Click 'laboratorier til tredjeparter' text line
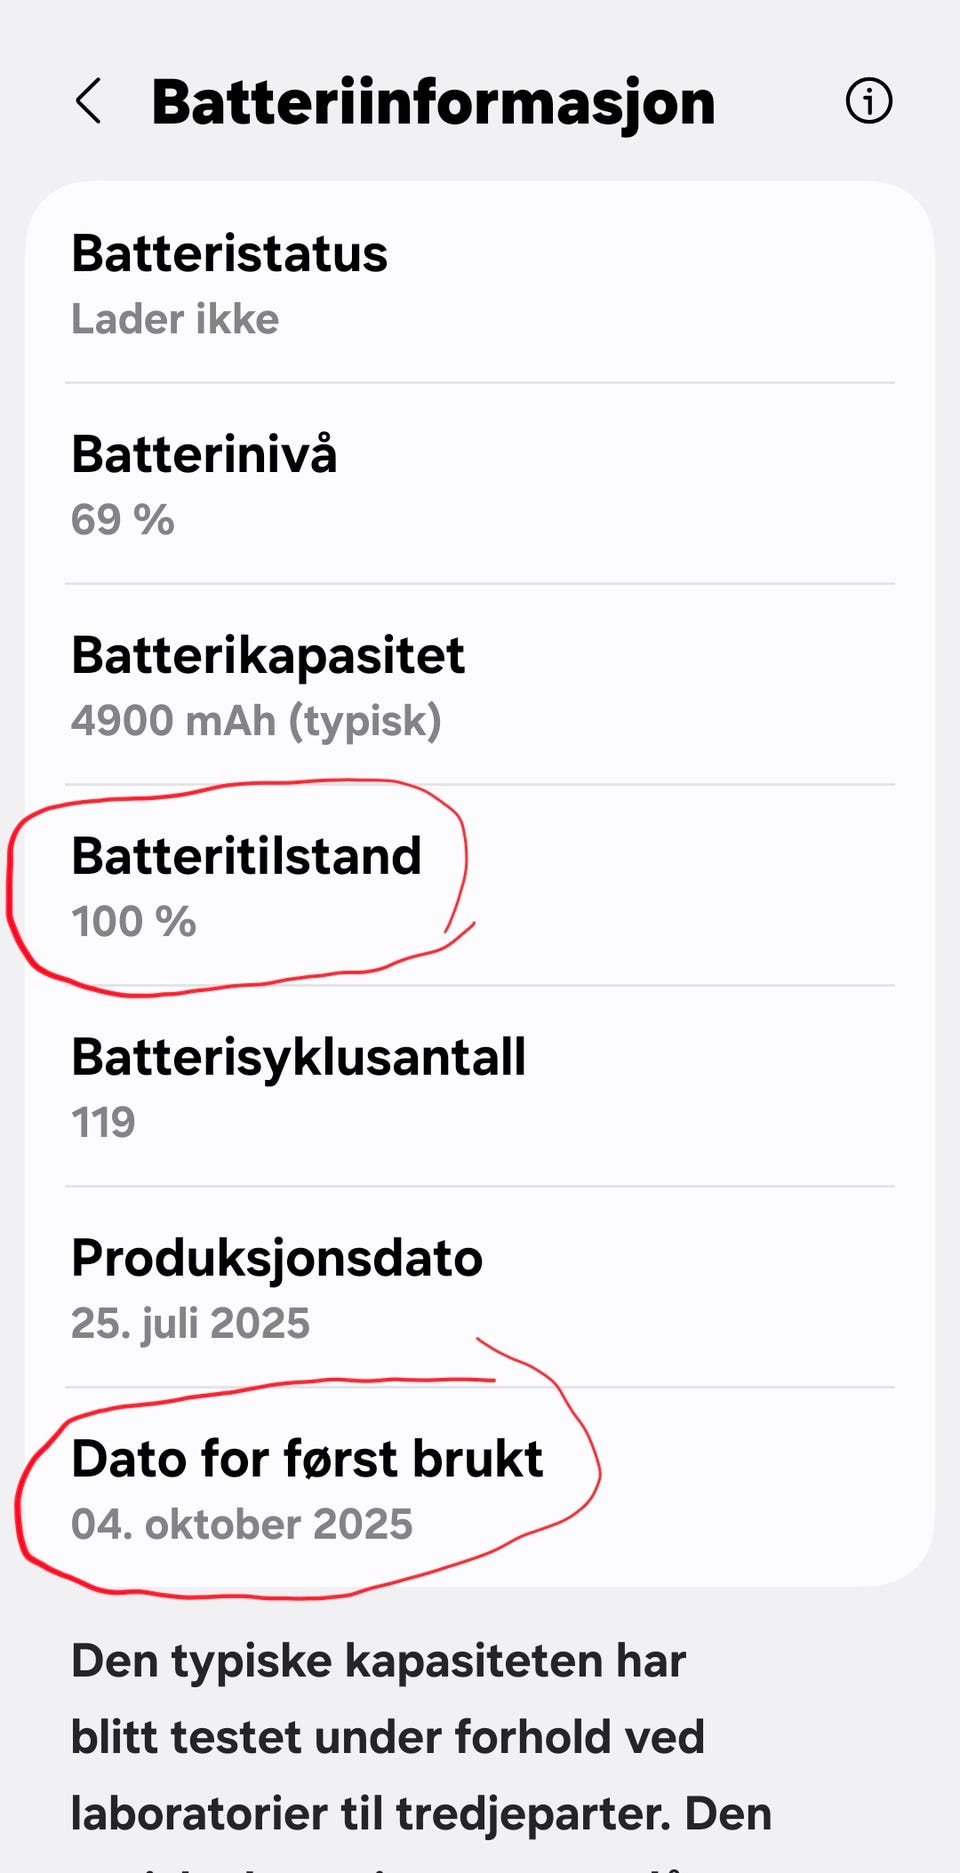This screenshot has width=960, height=1873. 370,1815
